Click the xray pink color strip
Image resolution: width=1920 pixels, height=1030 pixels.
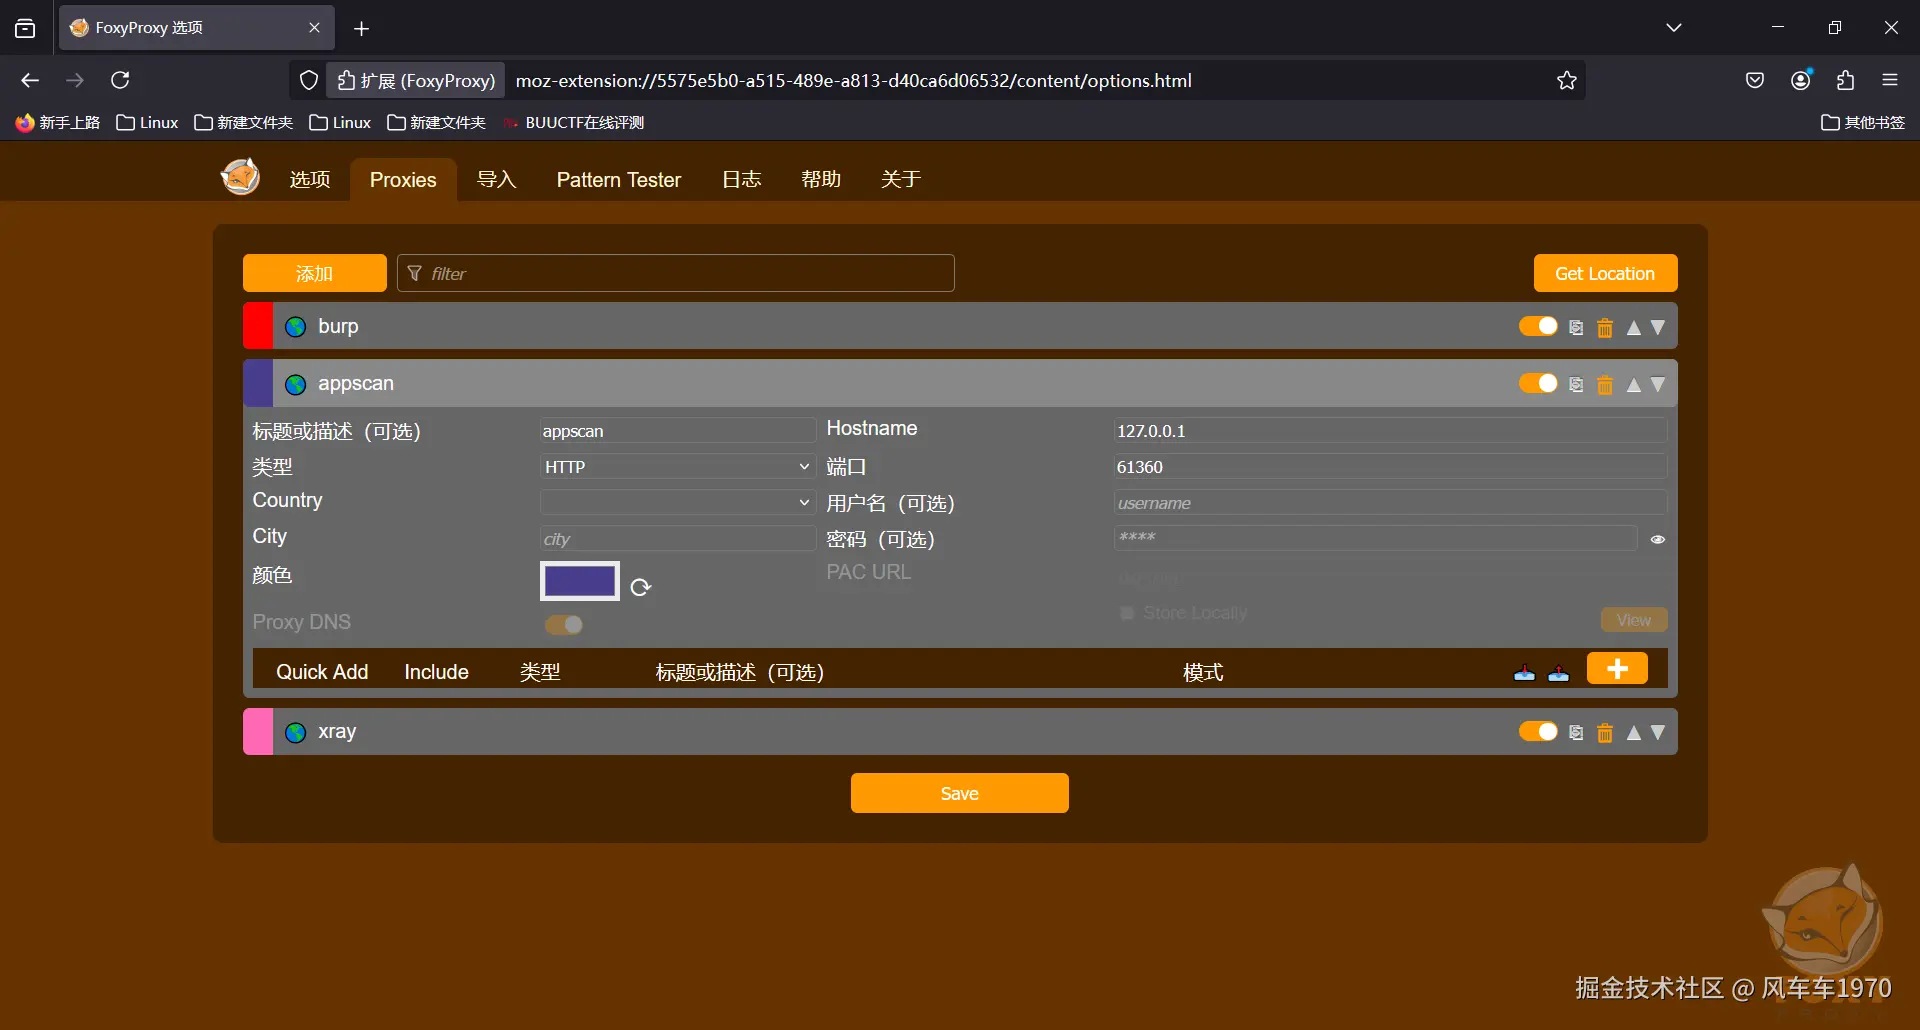258,732
